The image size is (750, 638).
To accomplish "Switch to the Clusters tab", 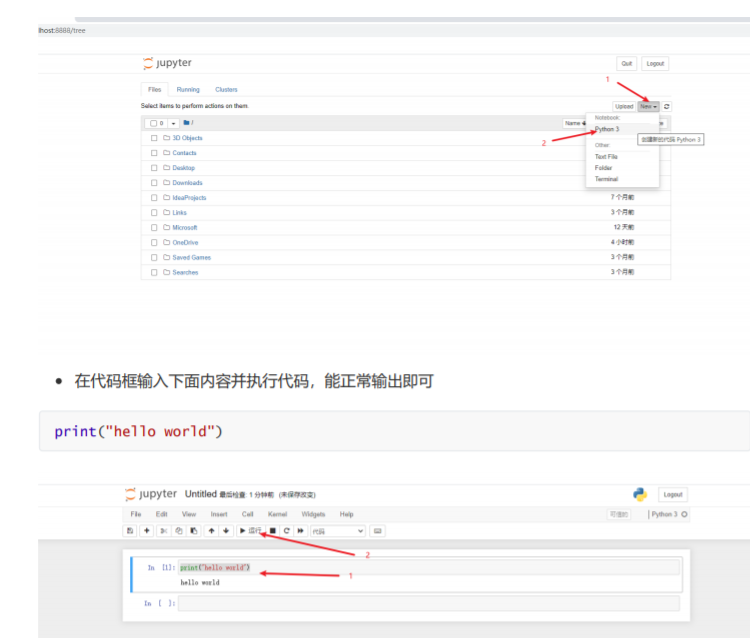I will coord(226,89).
